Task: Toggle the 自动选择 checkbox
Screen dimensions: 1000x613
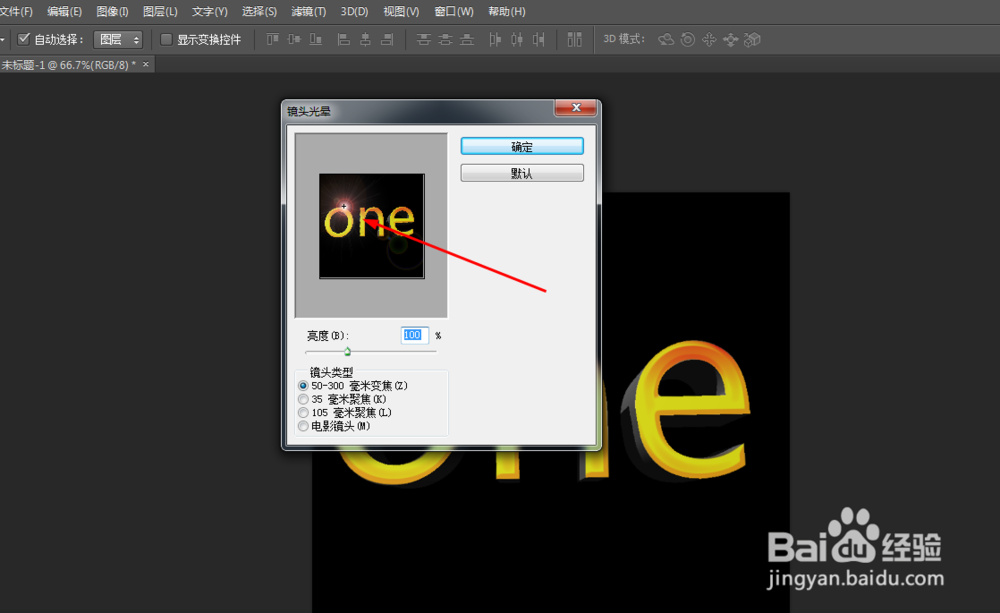Action: (22, 39)
